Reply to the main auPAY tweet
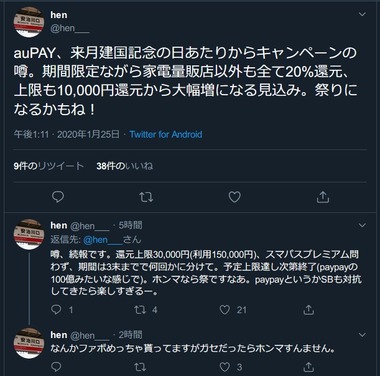 58,197
